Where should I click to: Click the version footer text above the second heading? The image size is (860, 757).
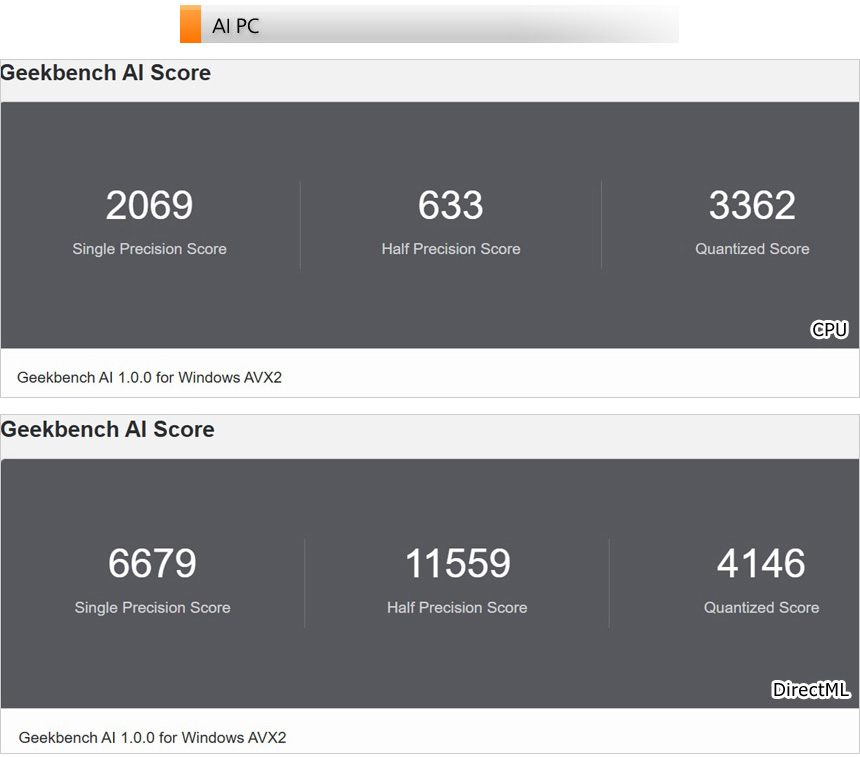149,378
